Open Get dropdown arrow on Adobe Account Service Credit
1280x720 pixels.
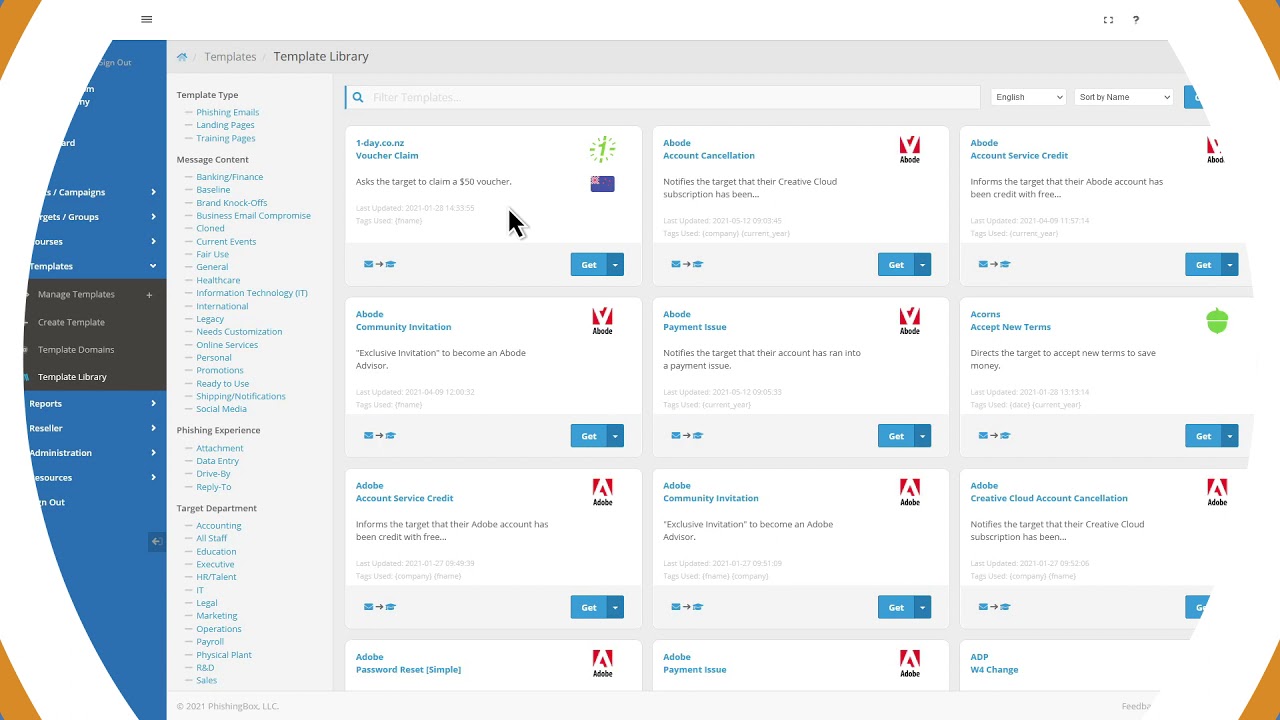tap(615, 607)
